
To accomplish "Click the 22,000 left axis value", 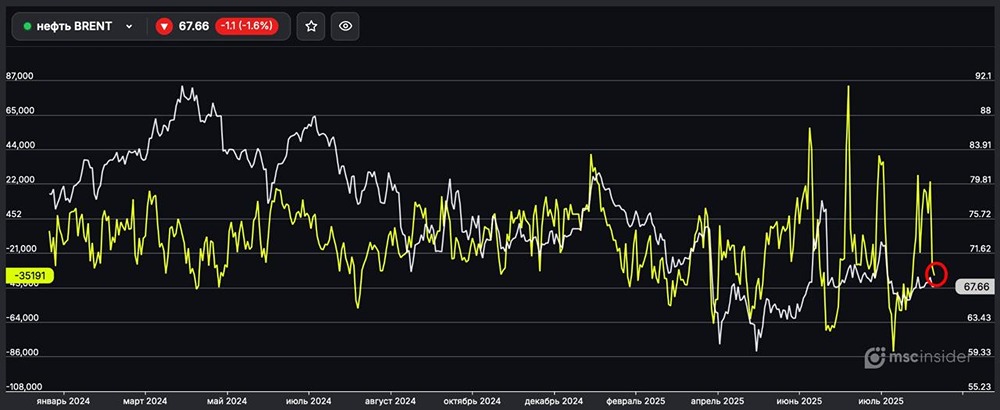I will tap(19, 180).
